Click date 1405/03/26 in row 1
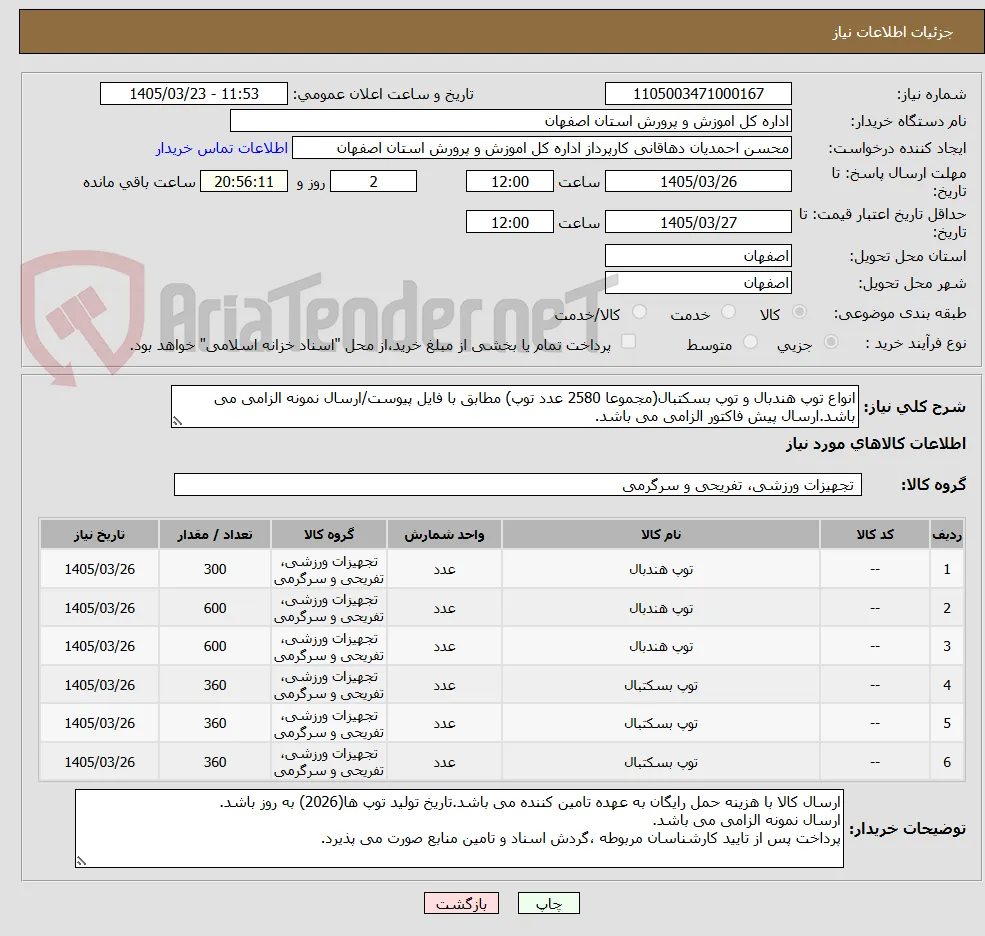The width and height of the screenshot is (985, 936). [99, 569]
